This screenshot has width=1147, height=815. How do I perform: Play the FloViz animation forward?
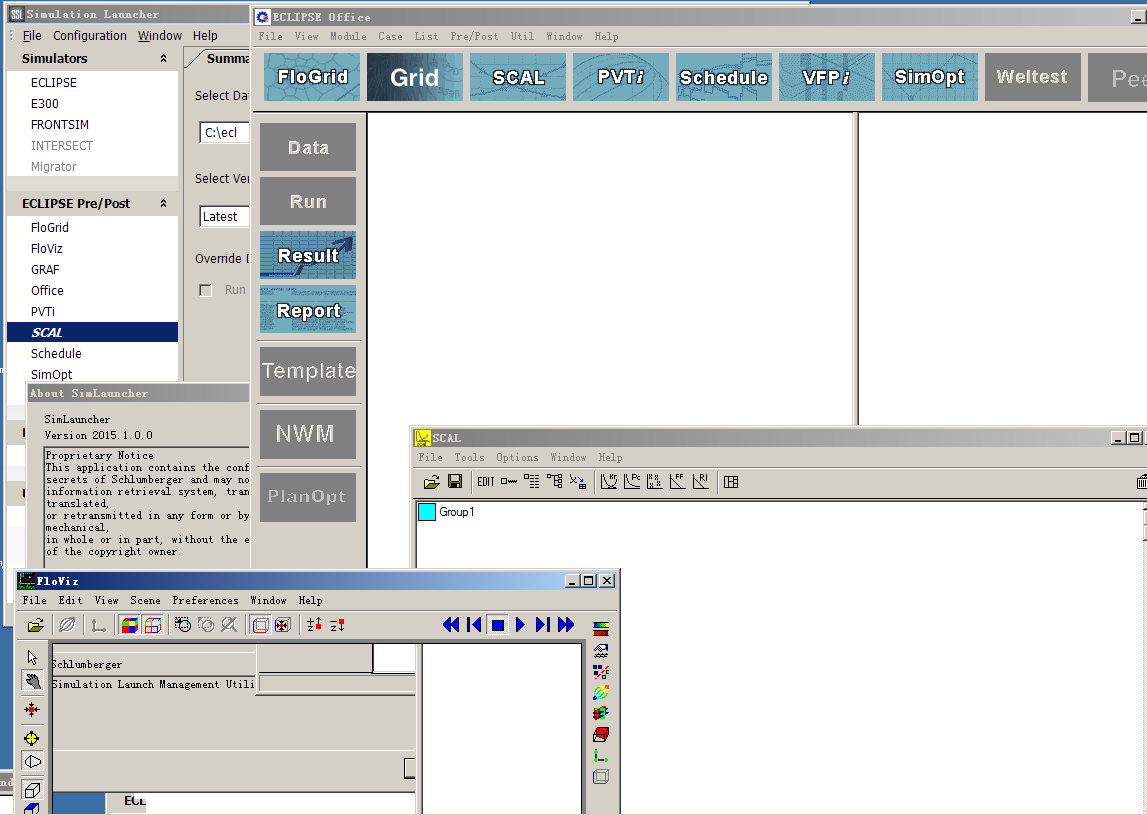[520, 625]
